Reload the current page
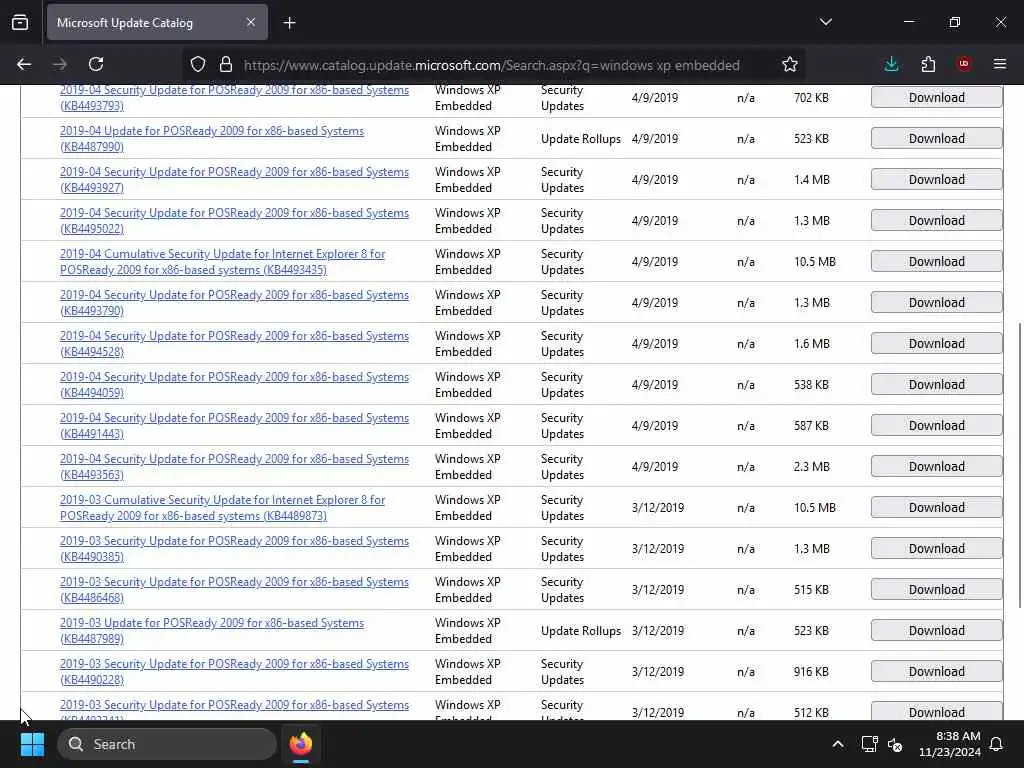The image size is (1024, 768). (96, 64)
